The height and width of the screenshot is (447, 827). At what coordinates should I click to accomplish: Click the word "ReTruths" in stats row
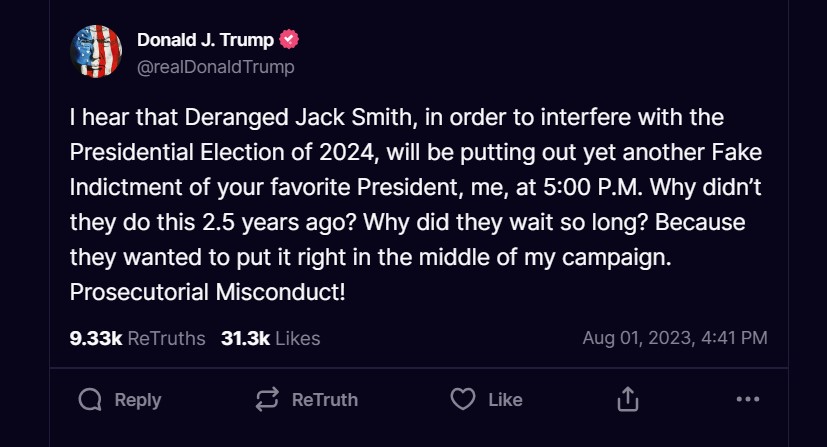166,338
